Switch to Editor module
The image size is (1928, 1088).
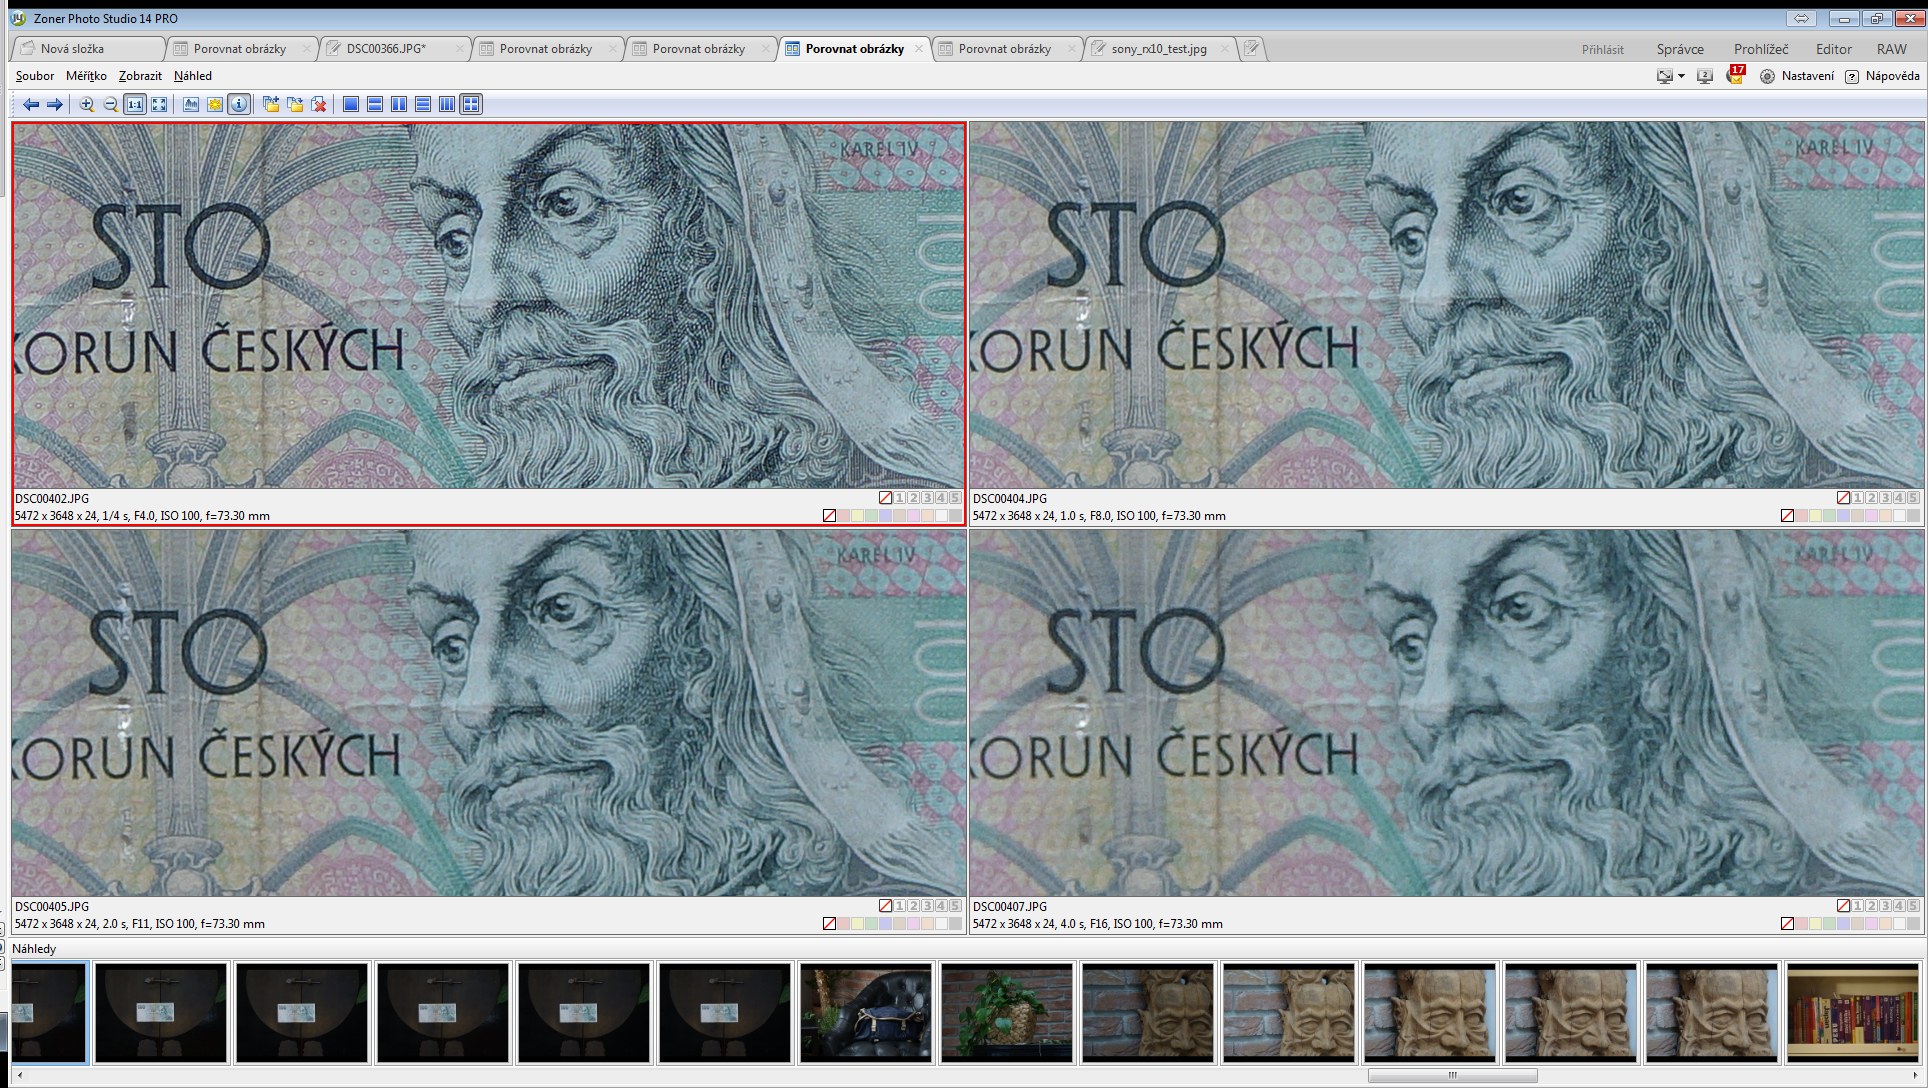[1834, 49]
